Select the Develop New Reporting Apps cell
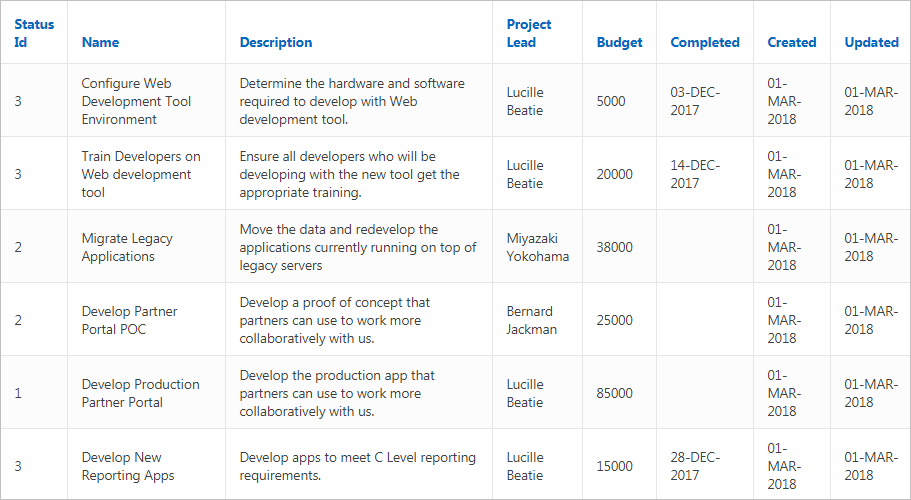 (x=128, y=466)
